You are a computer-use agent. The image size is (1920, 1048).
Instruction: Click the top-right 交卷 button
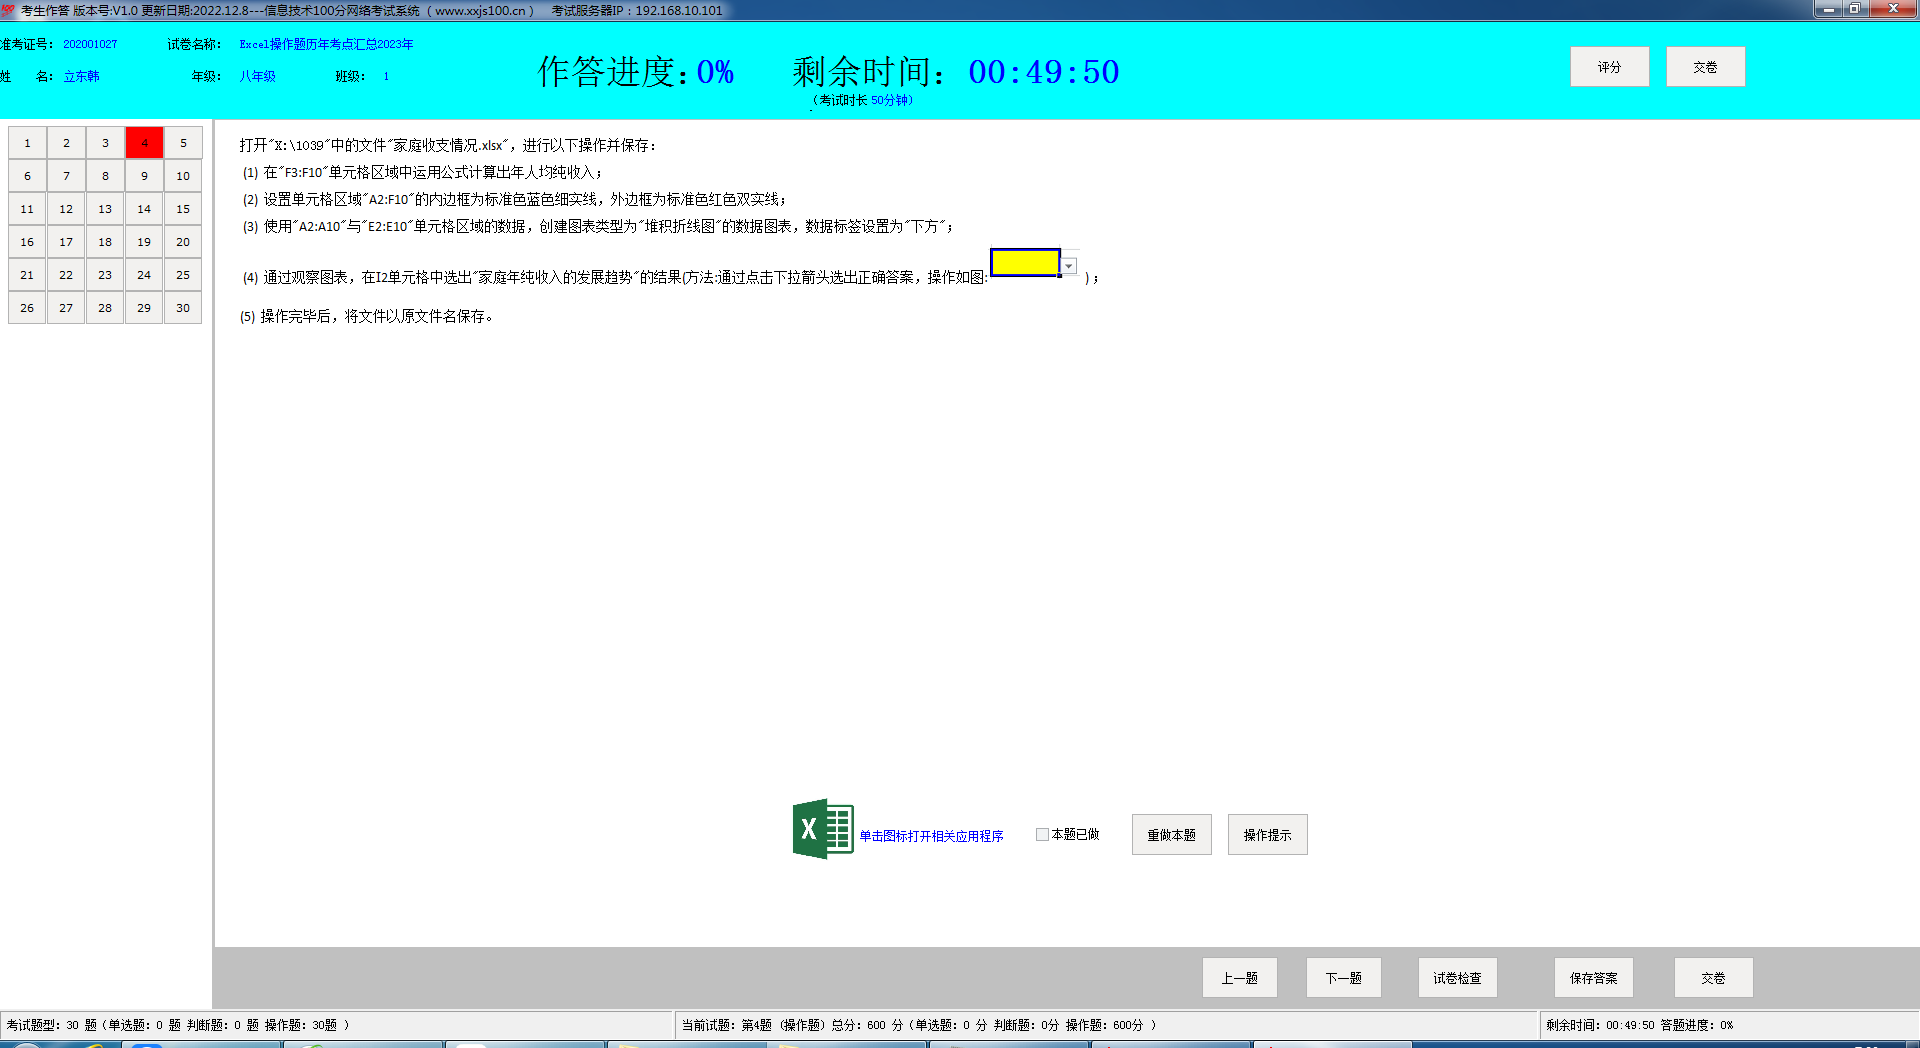pos(1705,67)
